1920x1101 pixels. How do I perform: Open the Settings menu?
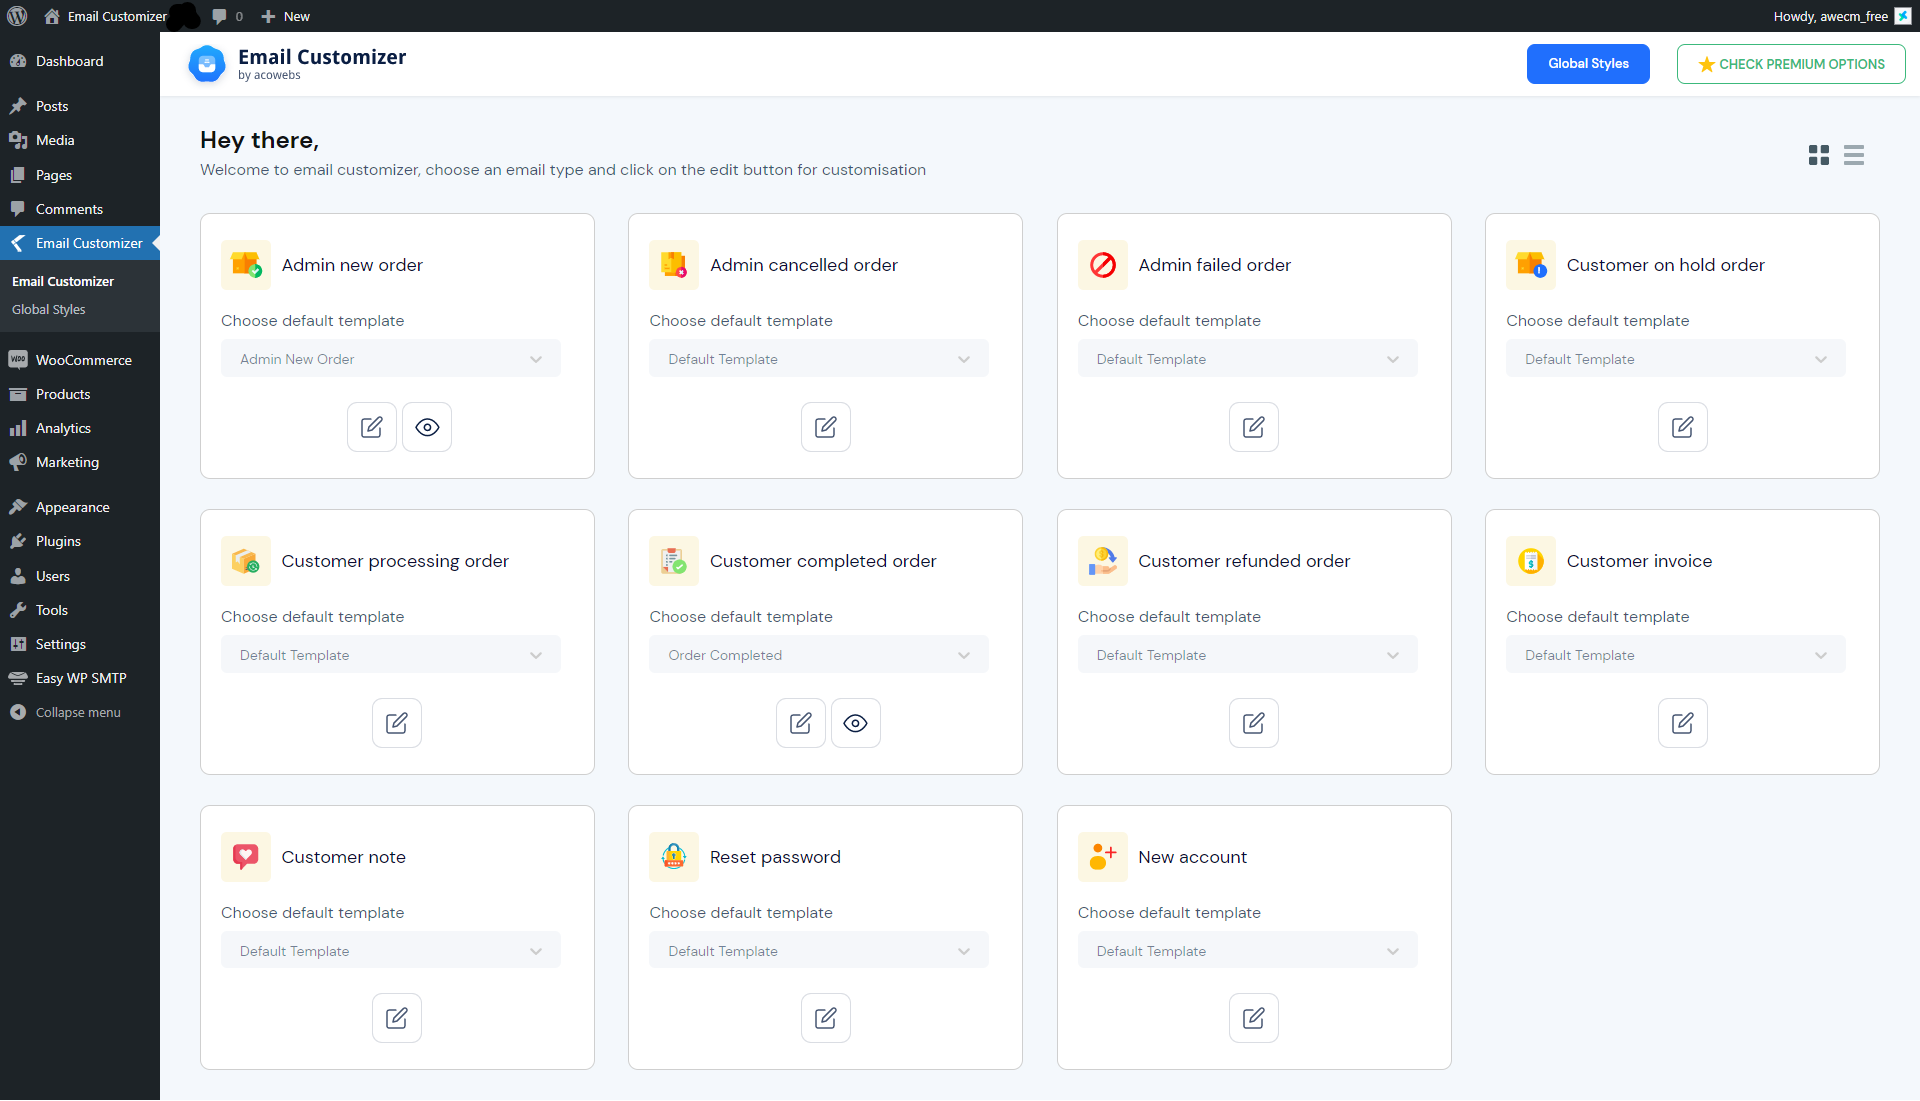coord(80,644)
